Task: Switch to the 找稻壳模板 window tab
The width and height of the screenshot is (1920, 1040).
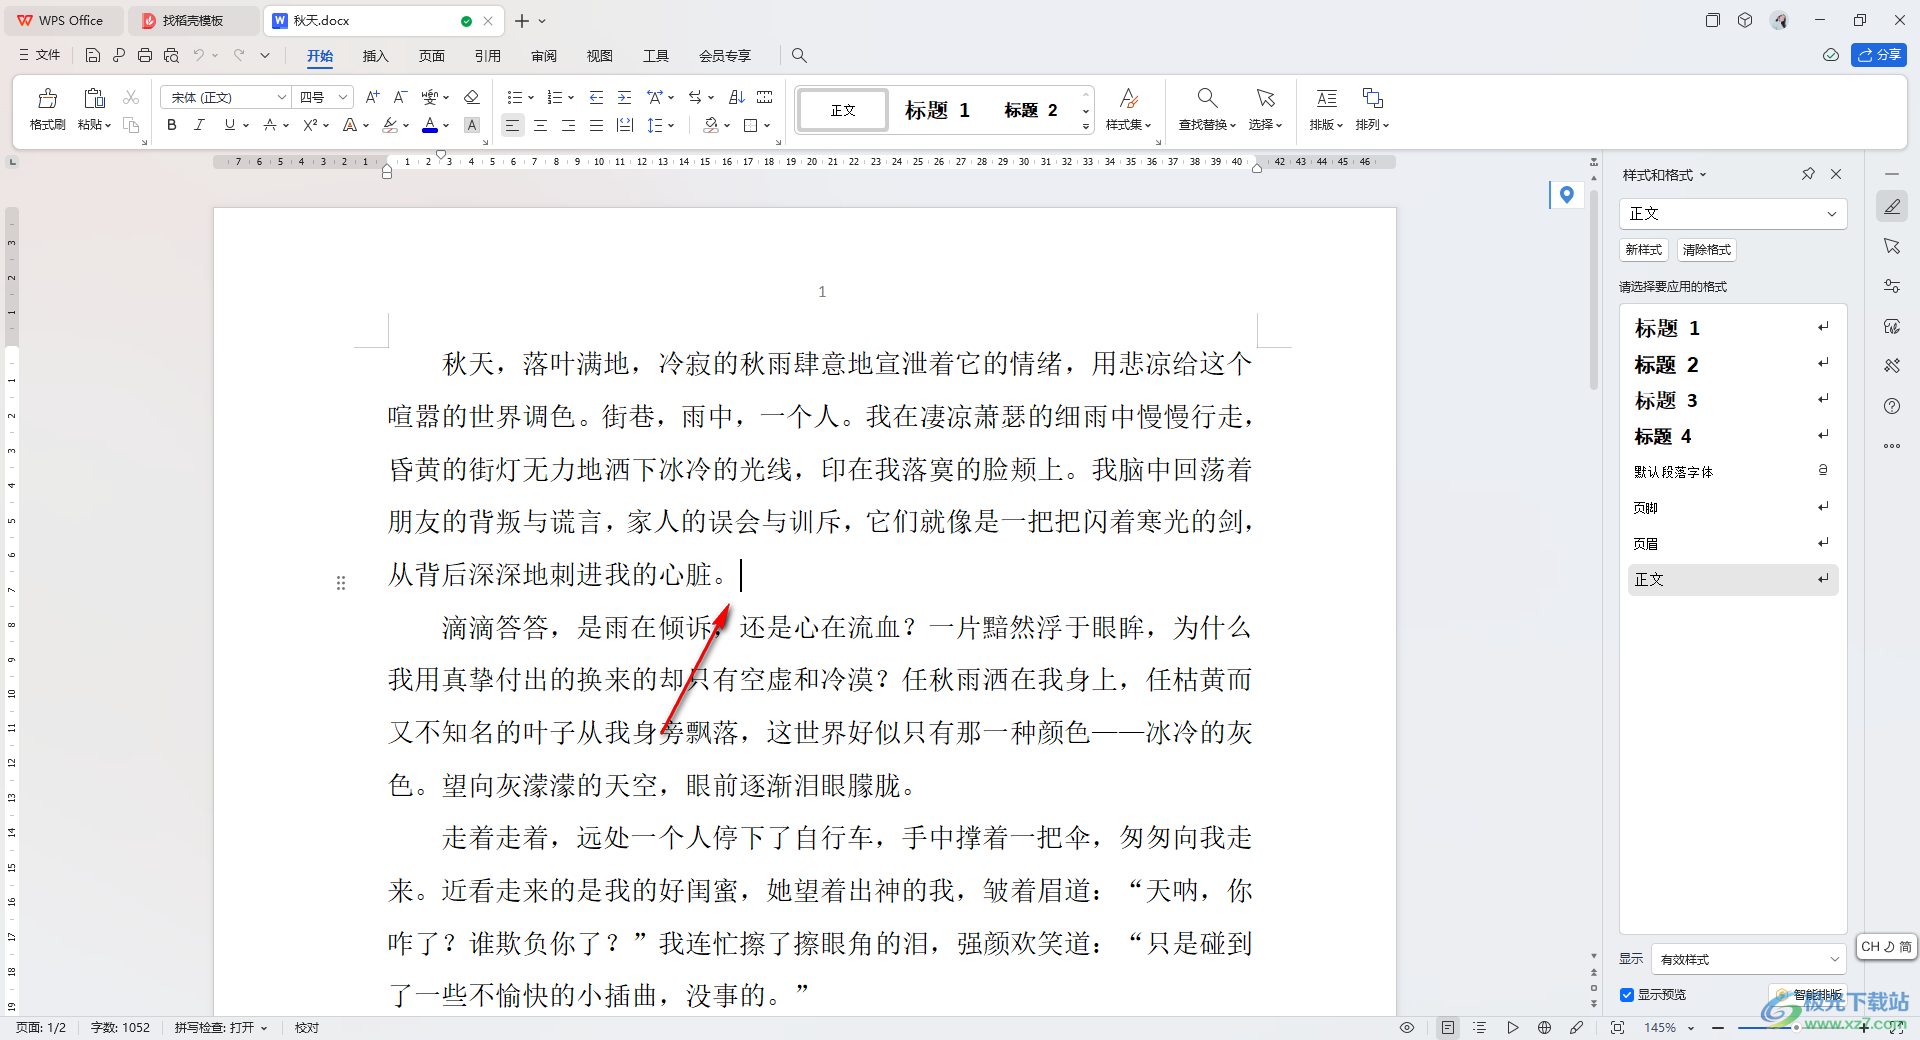Action: [x=193, y=20]
